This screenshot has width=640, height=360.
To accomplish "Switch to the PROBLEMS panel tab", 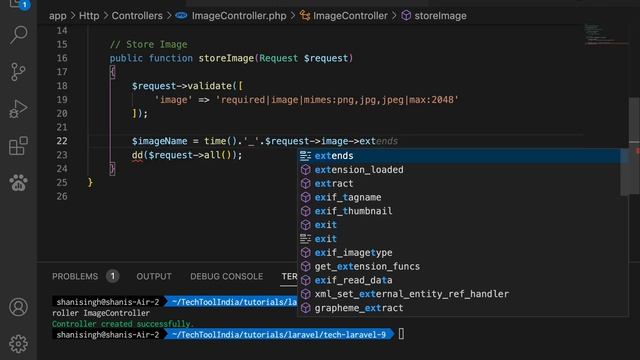I will click(75, 276).
